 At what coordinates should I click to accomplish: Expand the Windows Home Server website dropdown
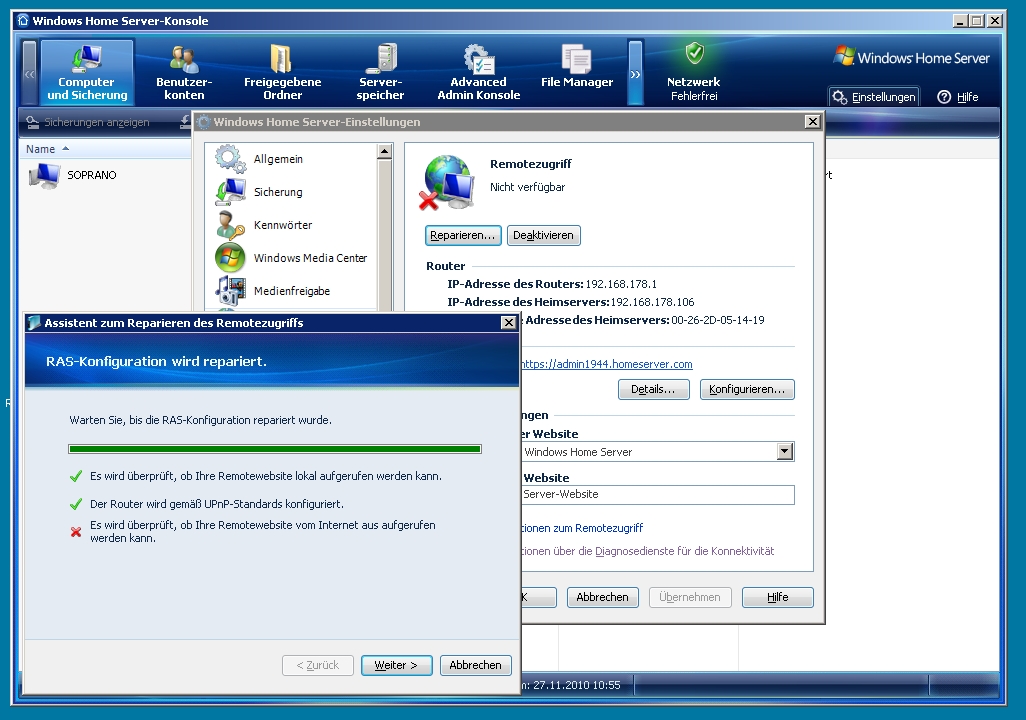tap(785, 452)
